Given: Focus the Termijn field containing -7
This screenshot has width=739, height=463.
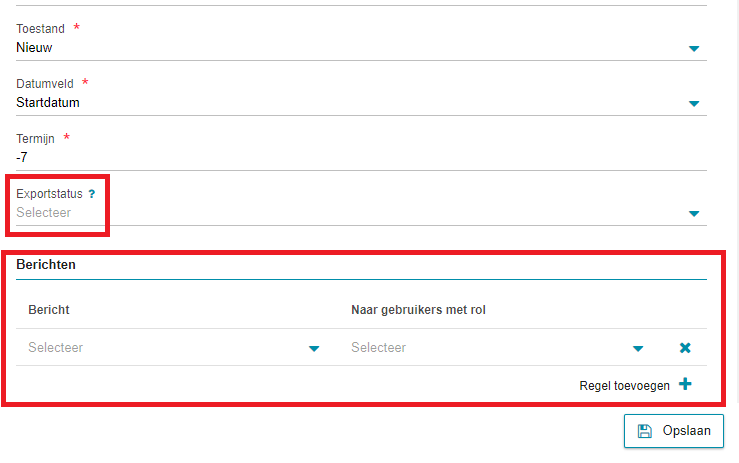Looking at the screenshot, I should (x=361, y=157).
